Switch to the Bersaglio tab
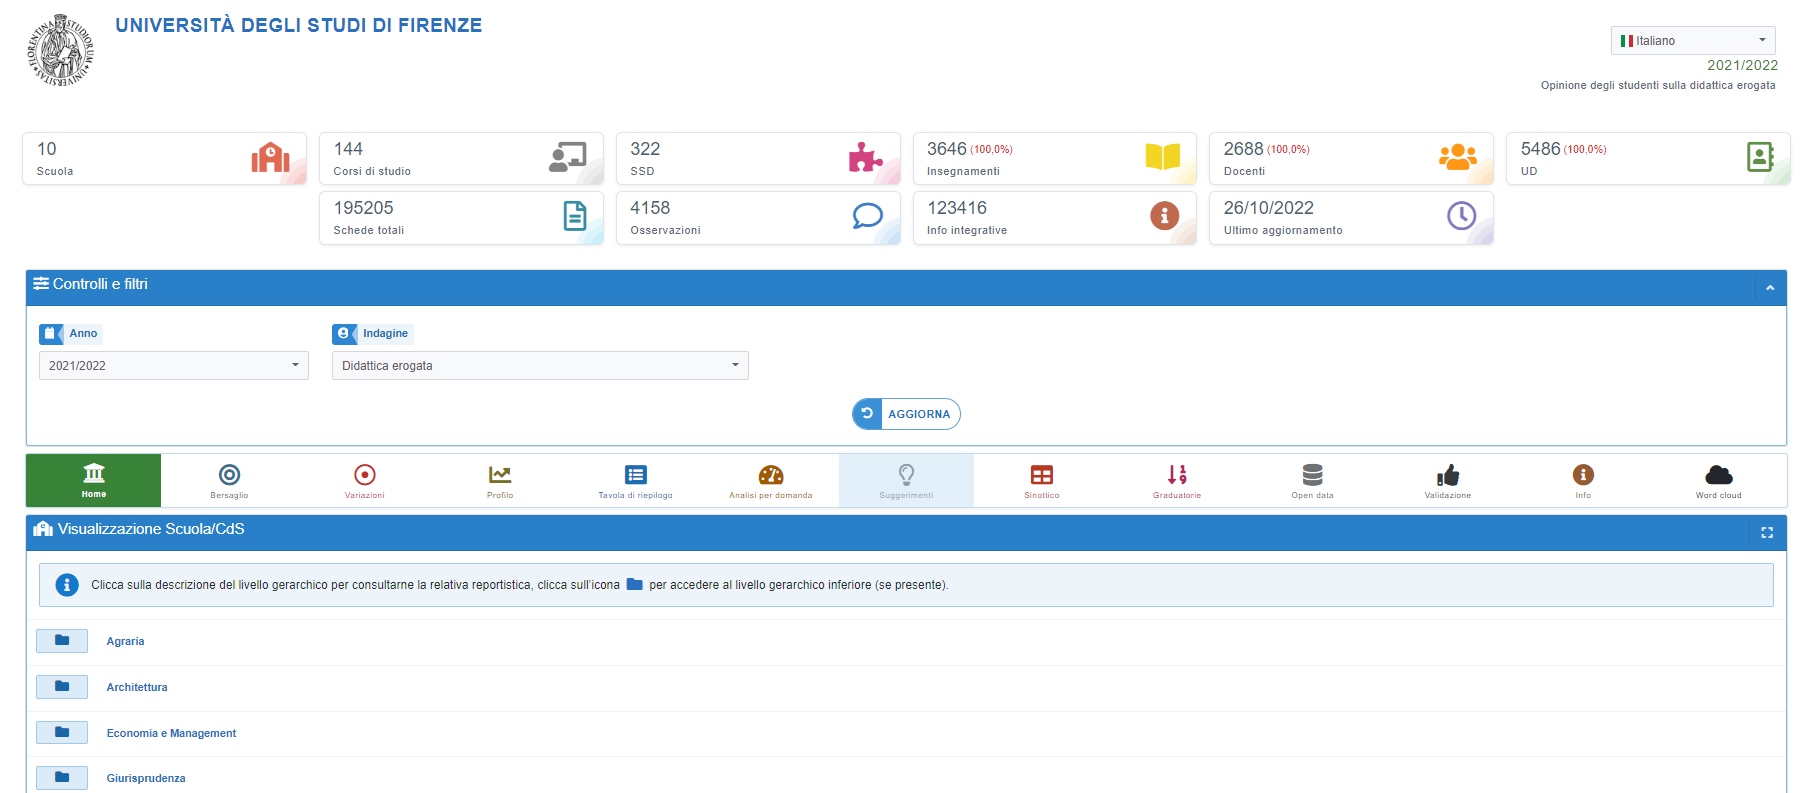This screenshot has height=793, width=1804. pyautogui.click(x=229, y=481)
